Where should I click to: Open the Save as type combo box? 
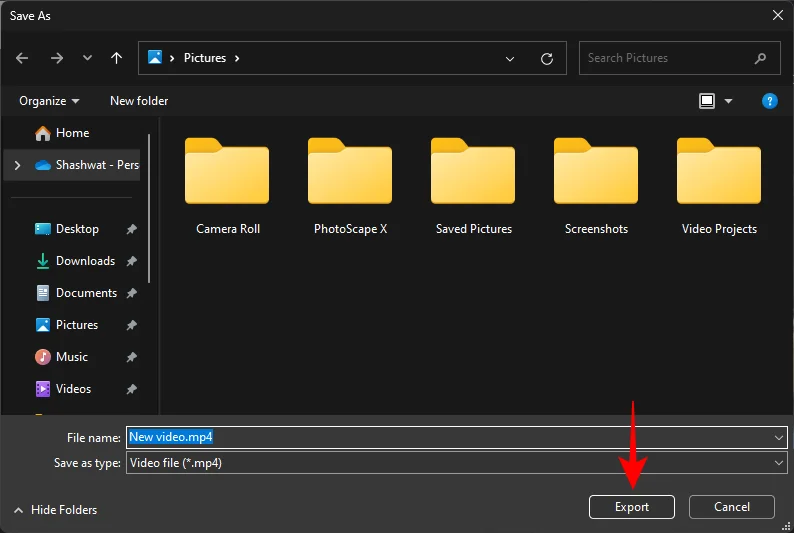coord(457,463)
